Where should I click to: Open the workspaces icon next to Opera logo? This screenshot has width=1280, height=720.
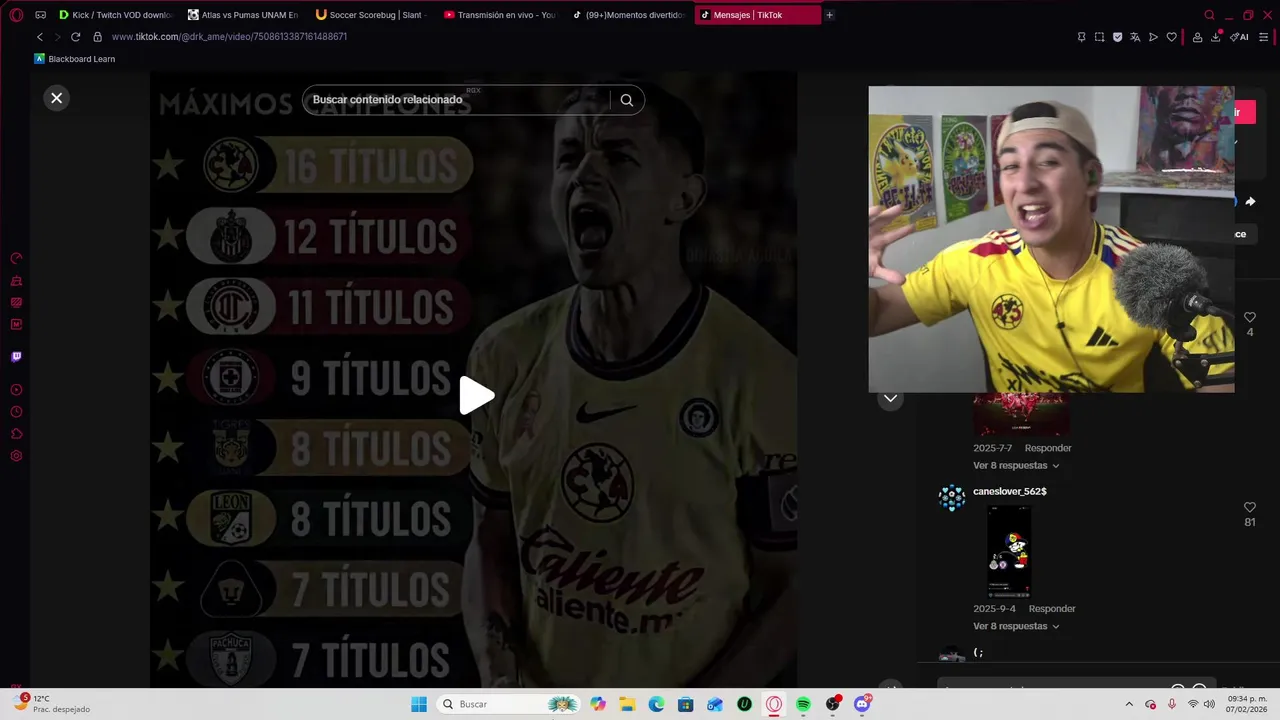click(x=40, y=15)
